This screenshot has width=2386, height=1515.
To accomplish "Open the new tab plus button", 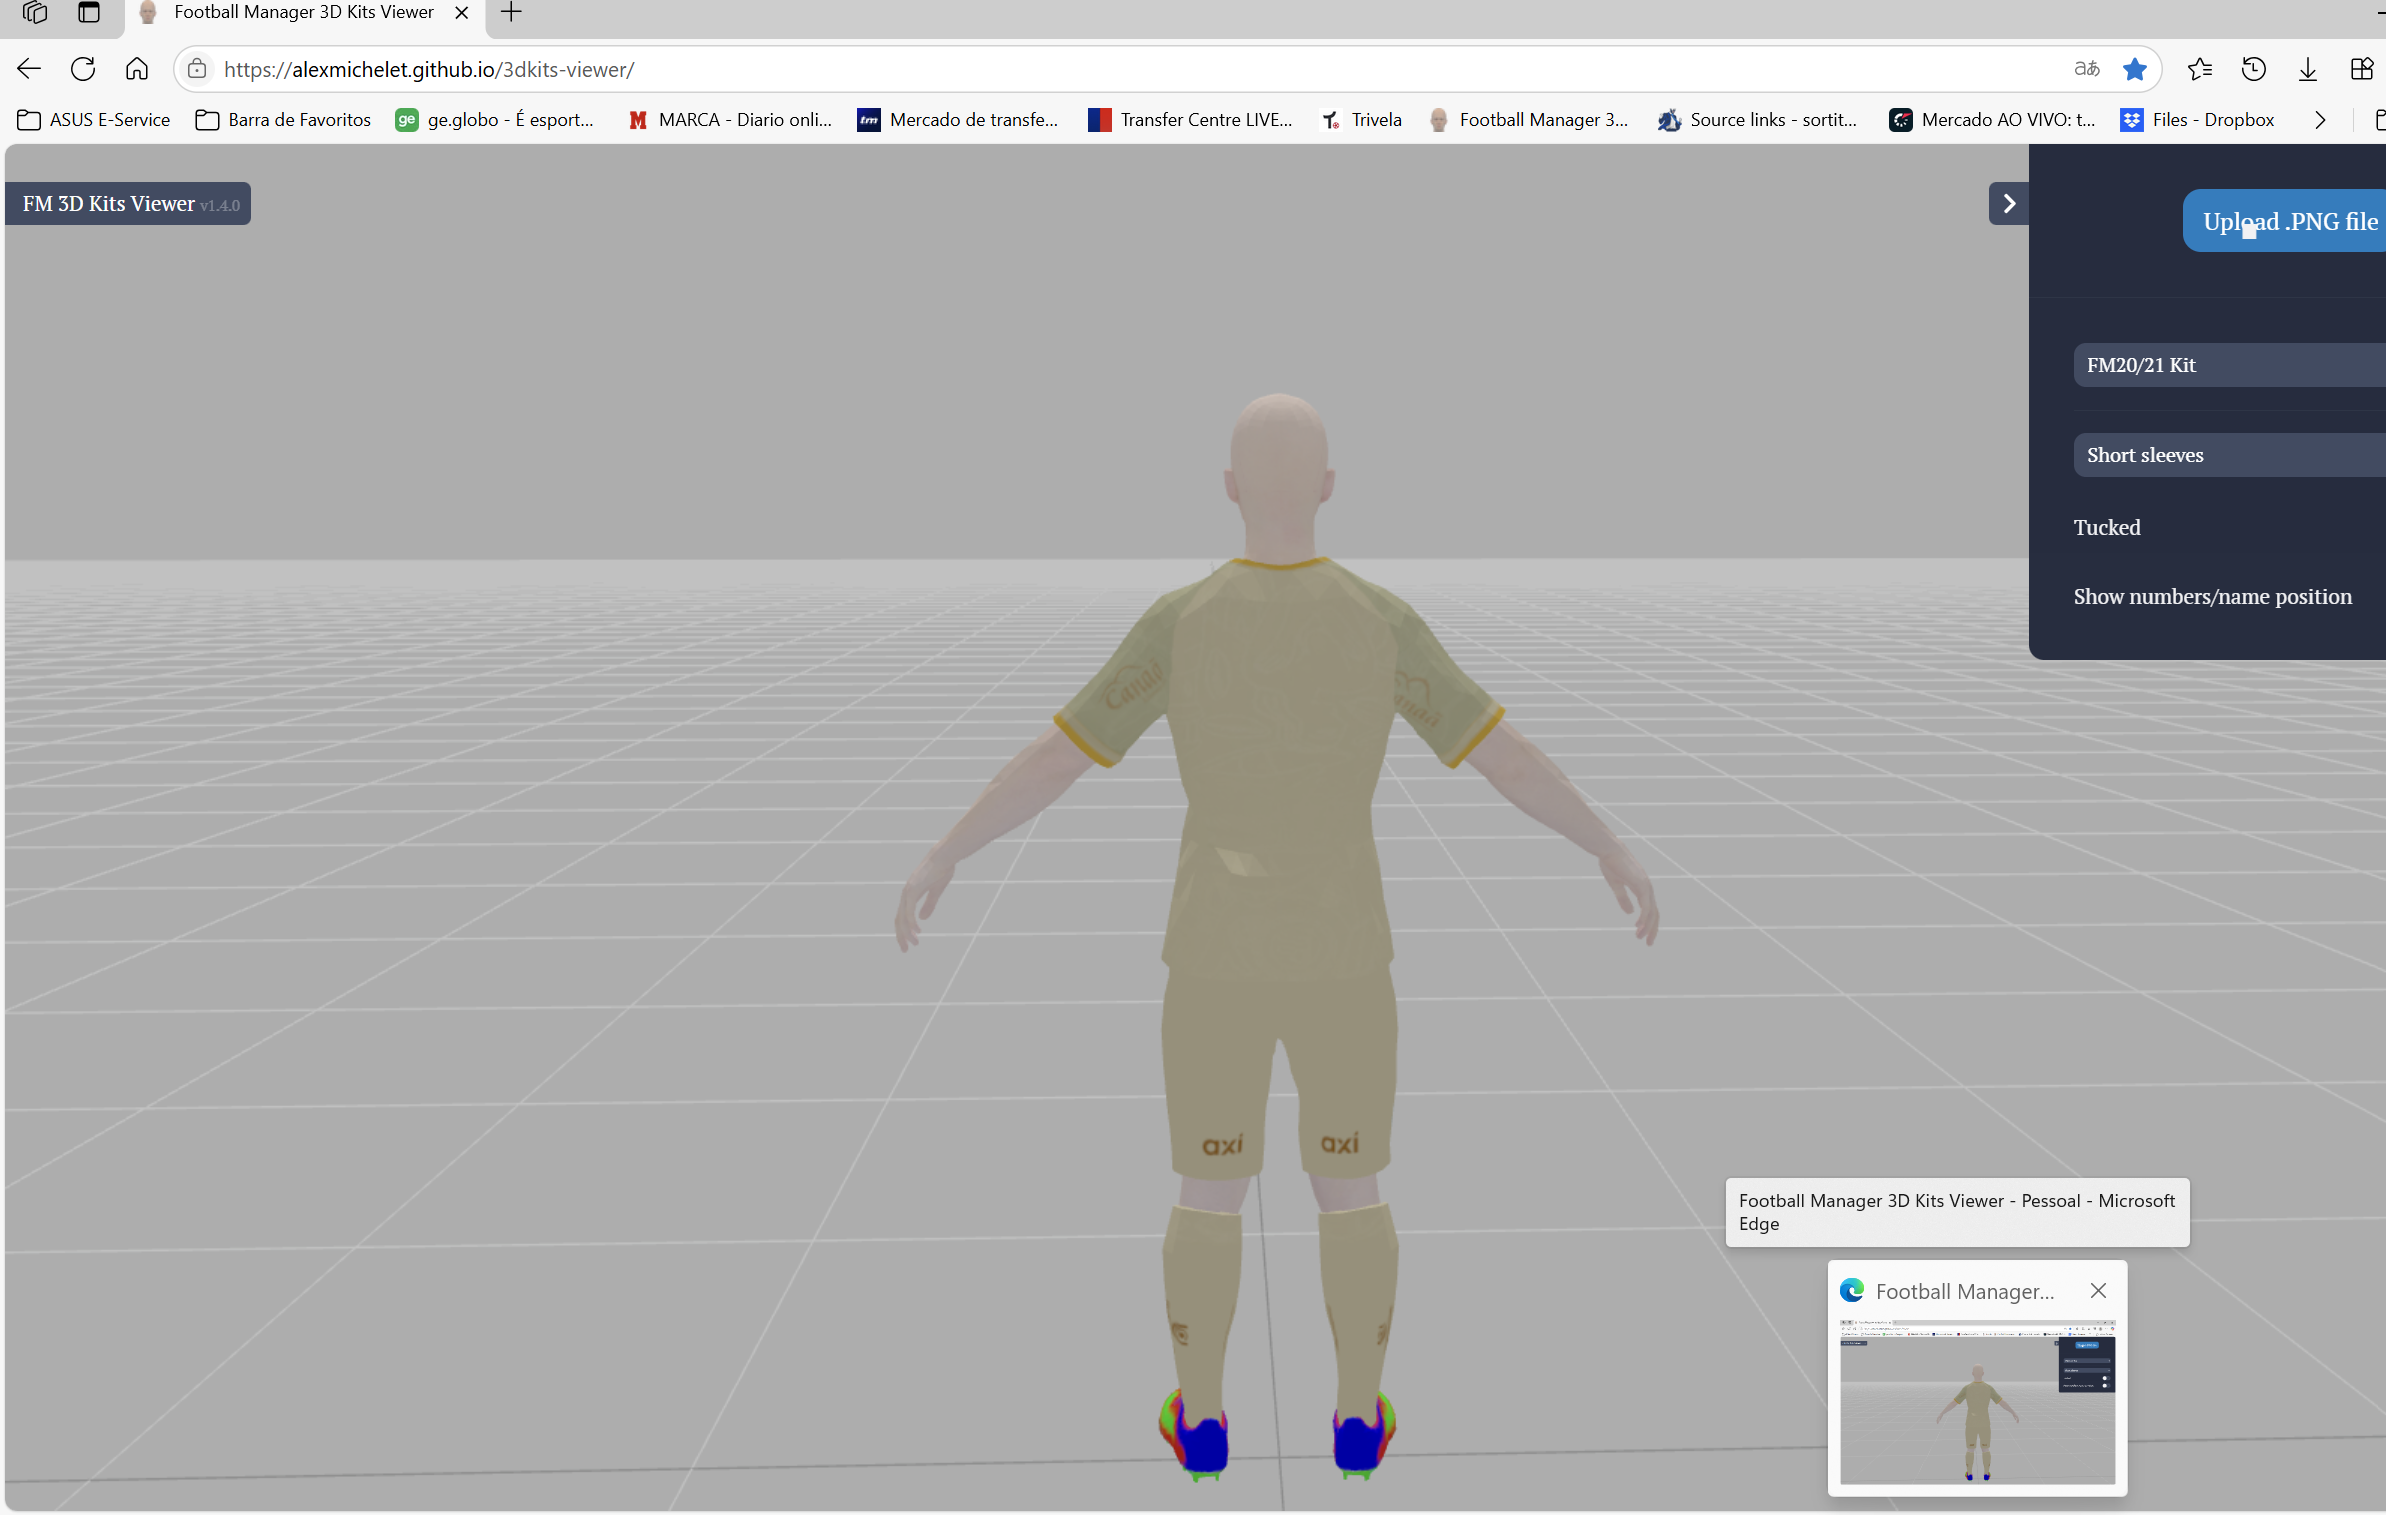I will click(511, 13).
